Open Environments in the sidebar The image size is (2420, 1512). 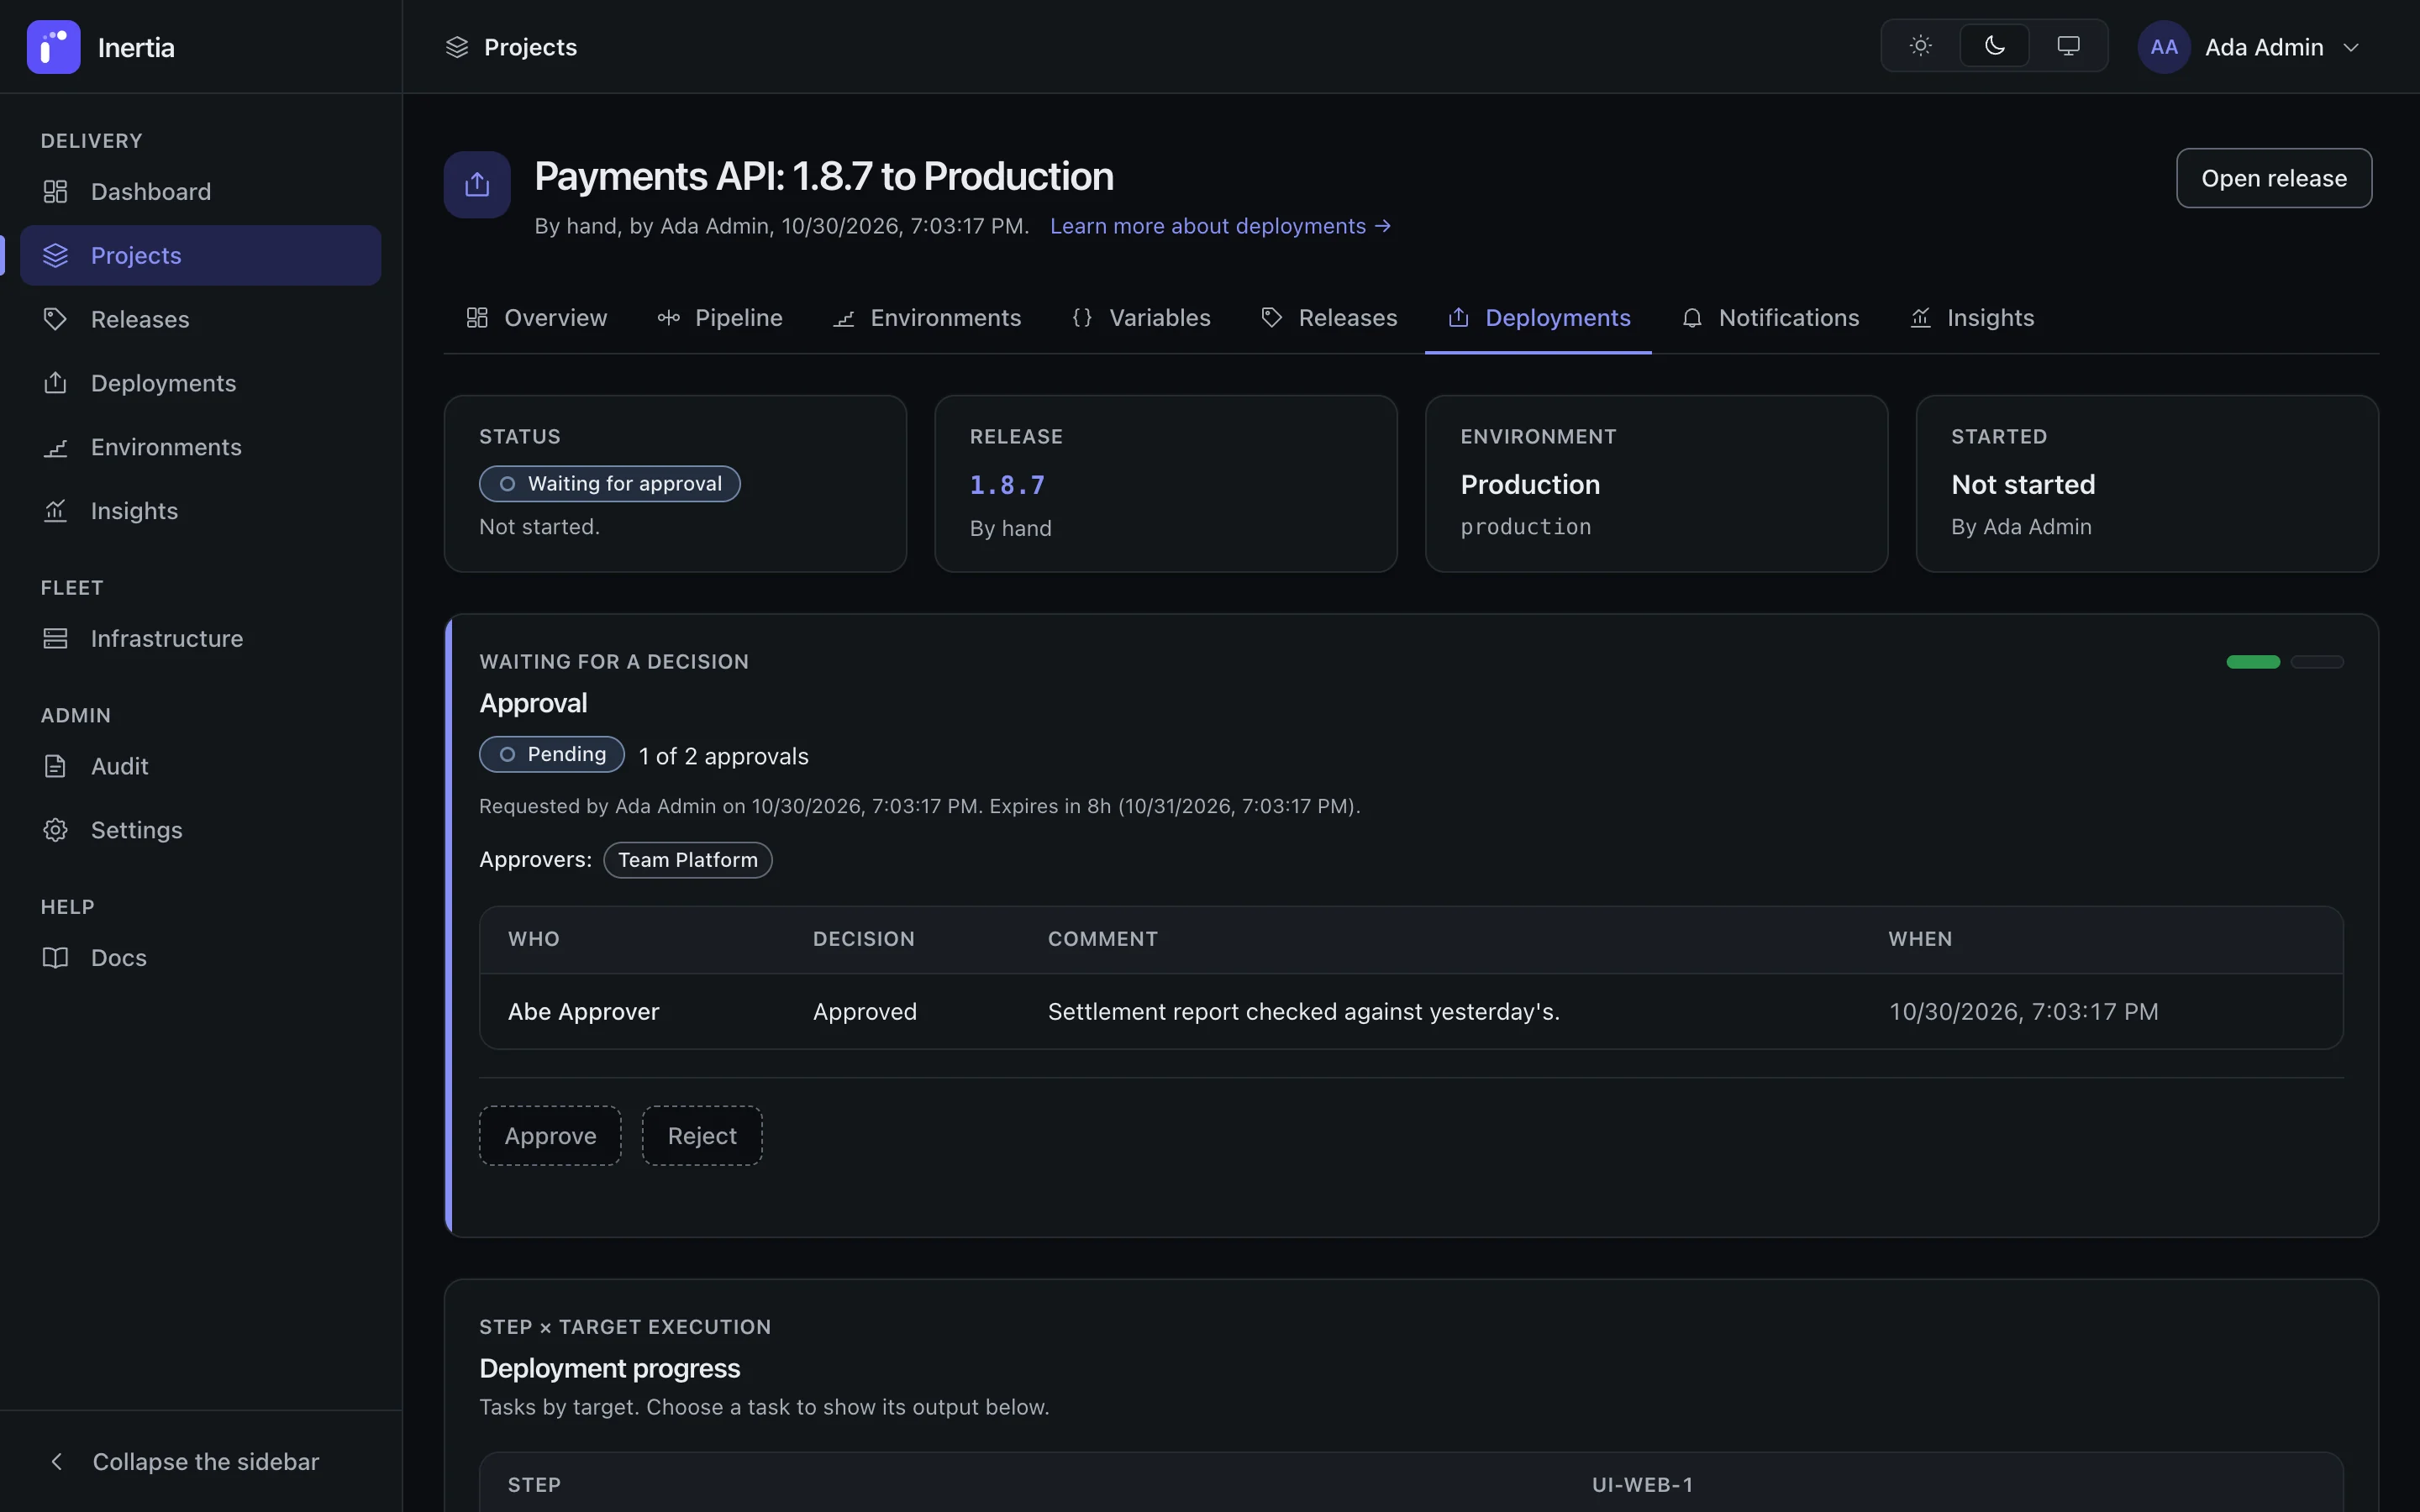click(x=200, y=447)
